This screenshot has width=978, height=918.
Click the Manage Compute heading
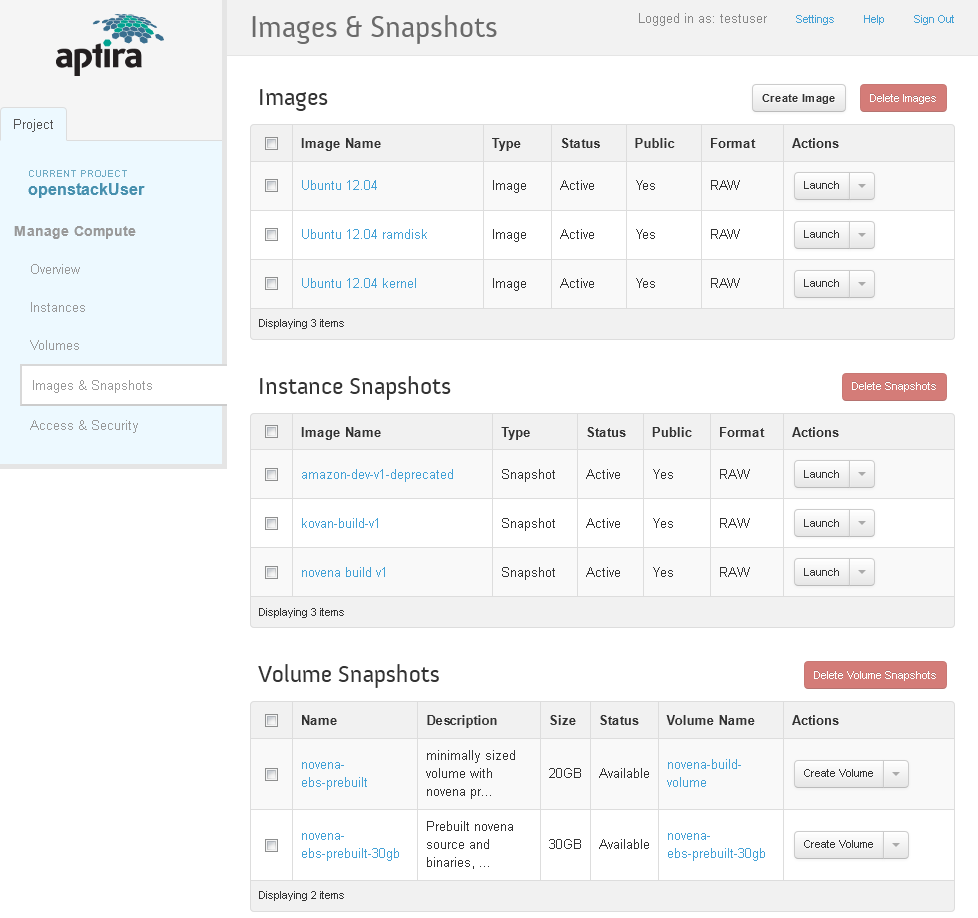pyautogui.click(x=74, y=231)
